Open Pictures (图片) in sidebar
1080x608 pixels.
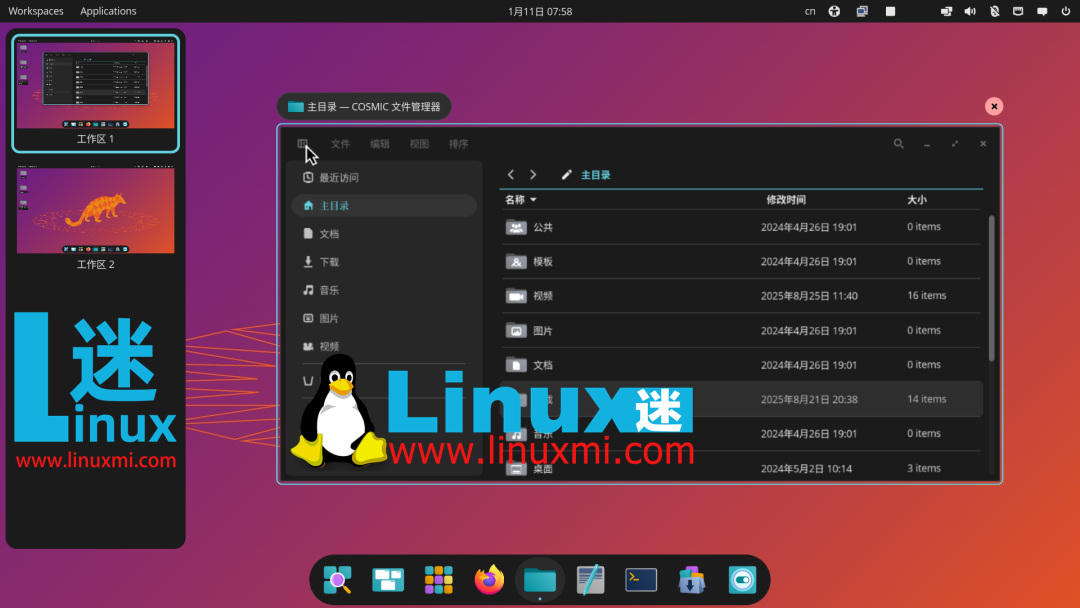point(384,318)
